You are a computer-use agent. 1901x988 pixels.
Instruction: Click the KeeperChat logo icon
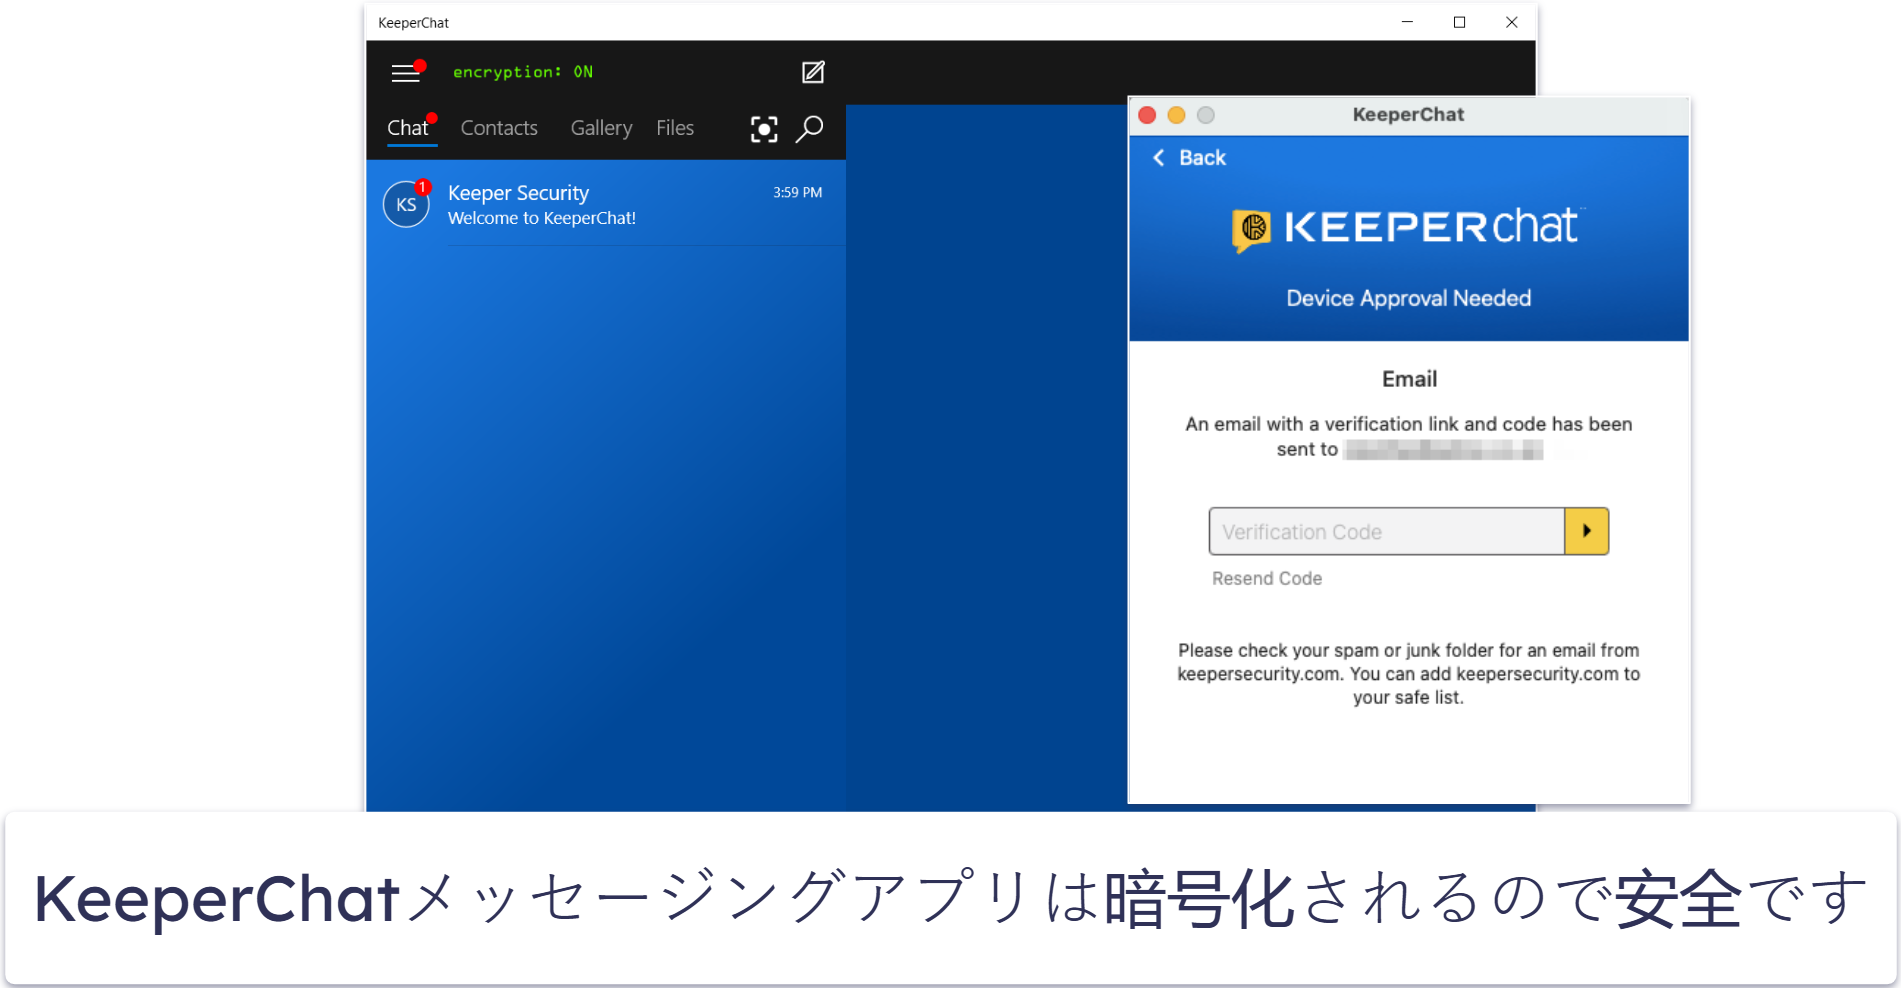1251,230
